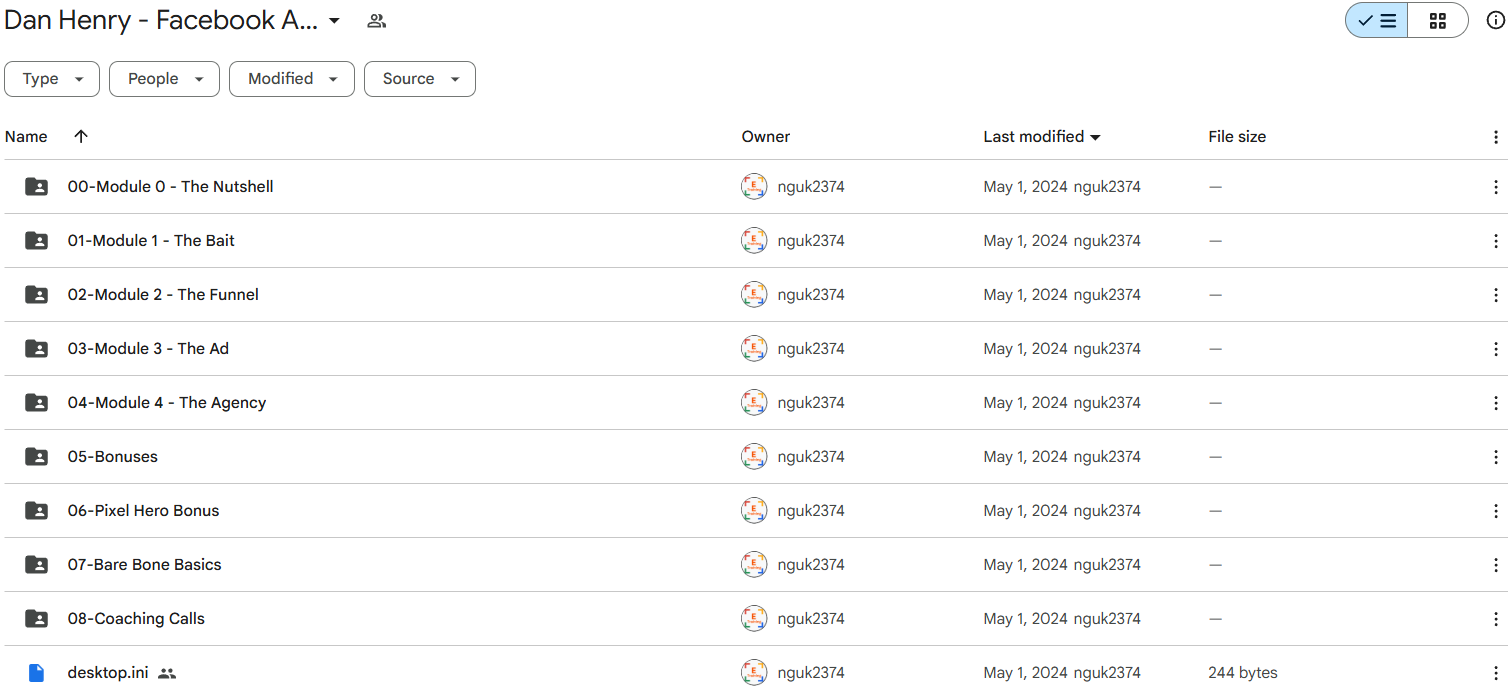Open 02-Module 2 - The Funnel folder
Viewport: 1508px width, 688px height.
pyautogui.click(x=163, y=295)
